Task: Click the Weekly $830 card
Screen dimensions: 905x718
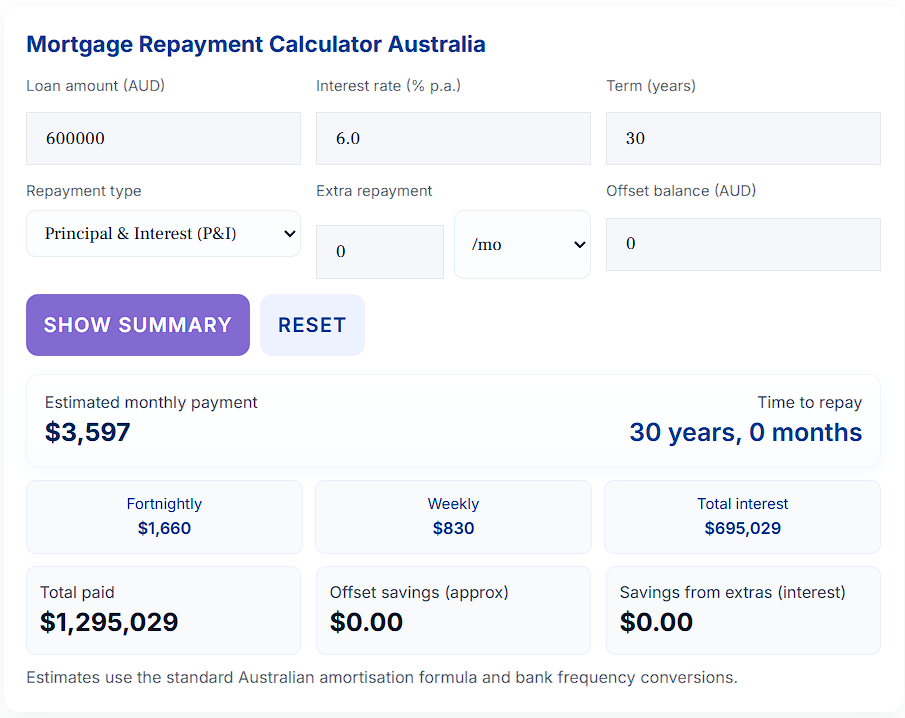Action: click(453, 517)
